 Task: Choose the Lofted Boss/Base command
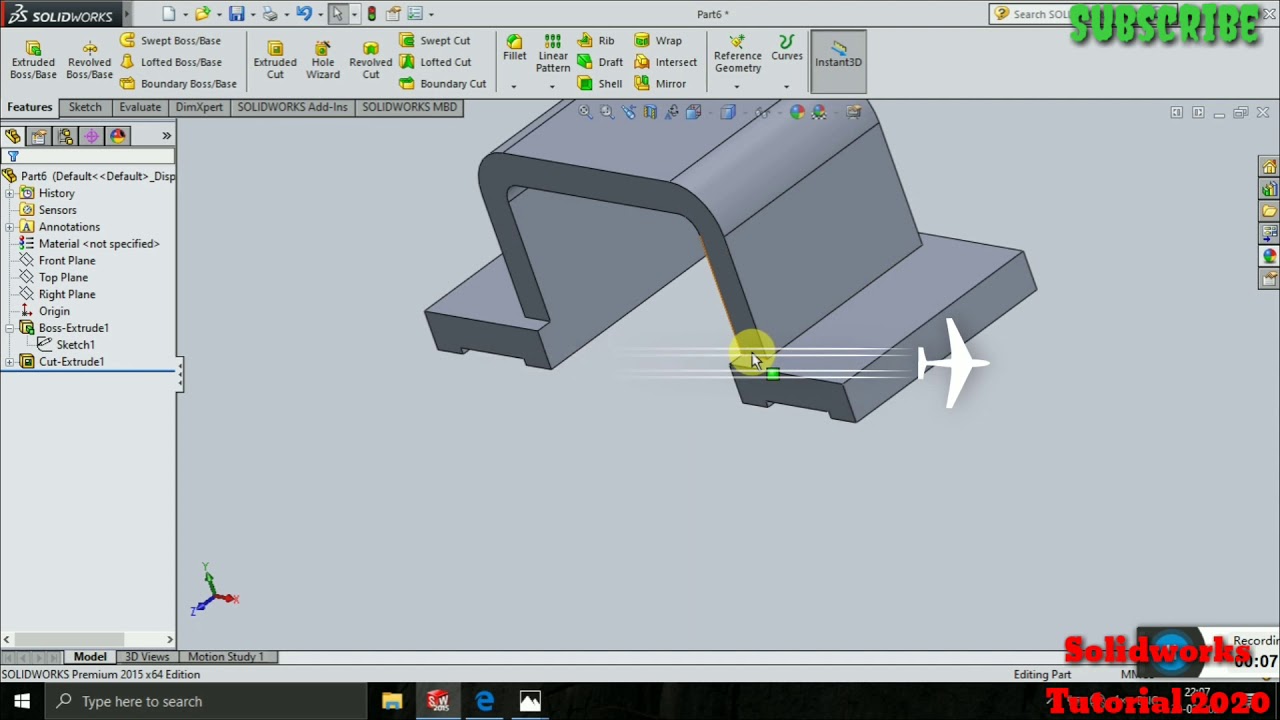coord(170,62)
